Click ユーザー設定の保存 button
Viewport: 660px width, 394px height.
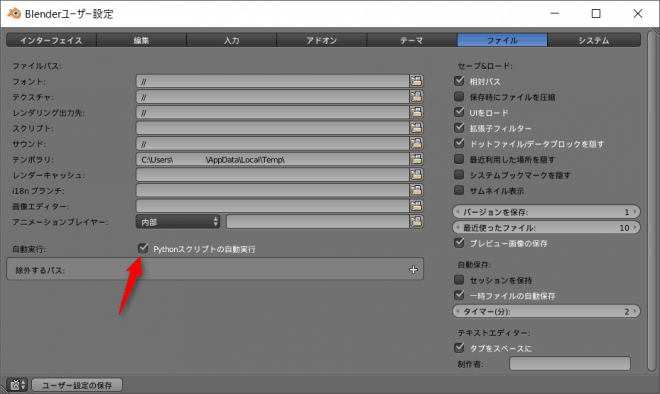click(77, 385)
